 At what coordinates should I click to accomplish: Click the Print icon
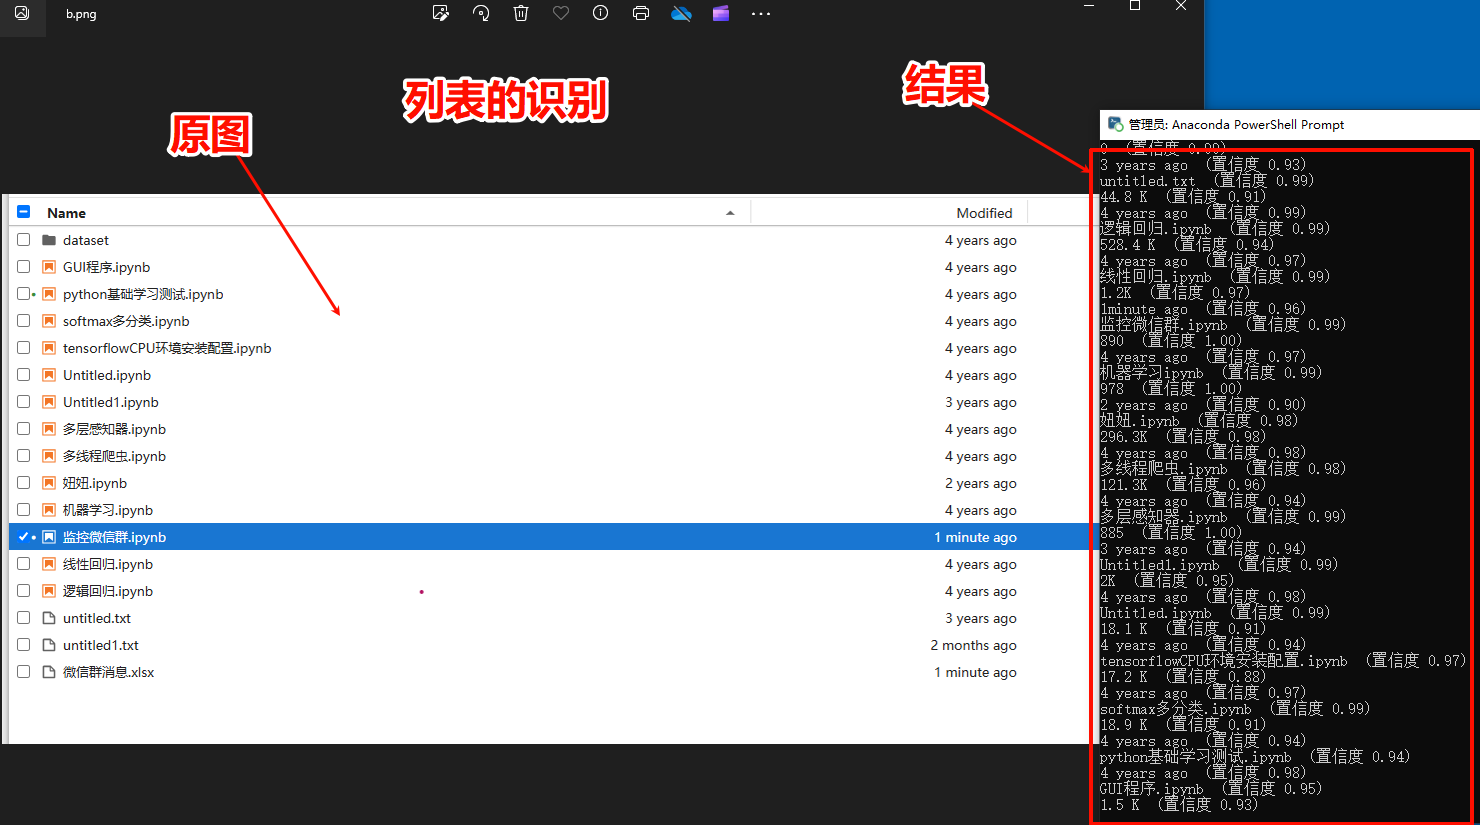641,13
